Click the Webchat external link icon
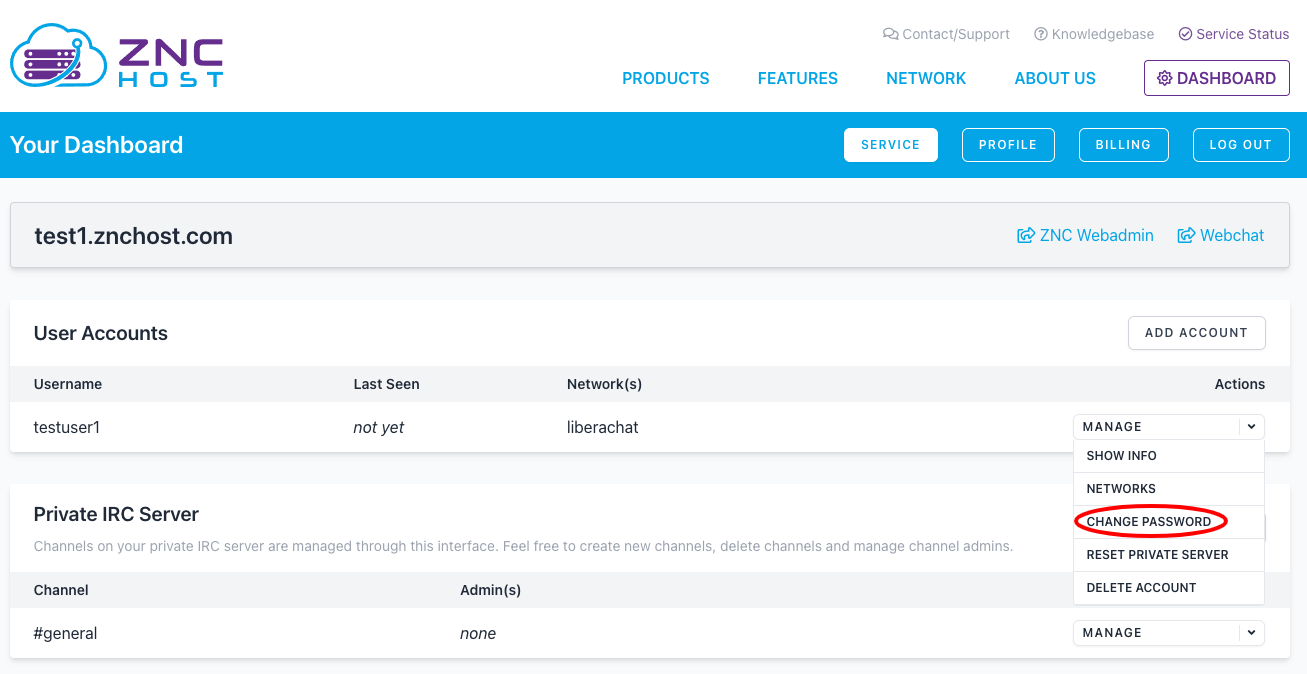This screenshot has width=1307, height=674. tap(1186, 236)
